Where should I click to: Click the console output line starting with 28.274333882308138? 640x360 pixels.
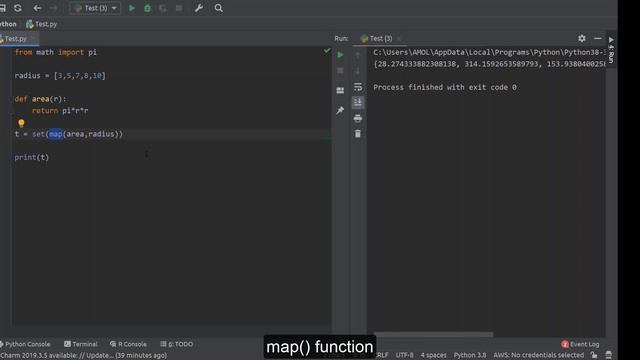click(x=489, y=64)
